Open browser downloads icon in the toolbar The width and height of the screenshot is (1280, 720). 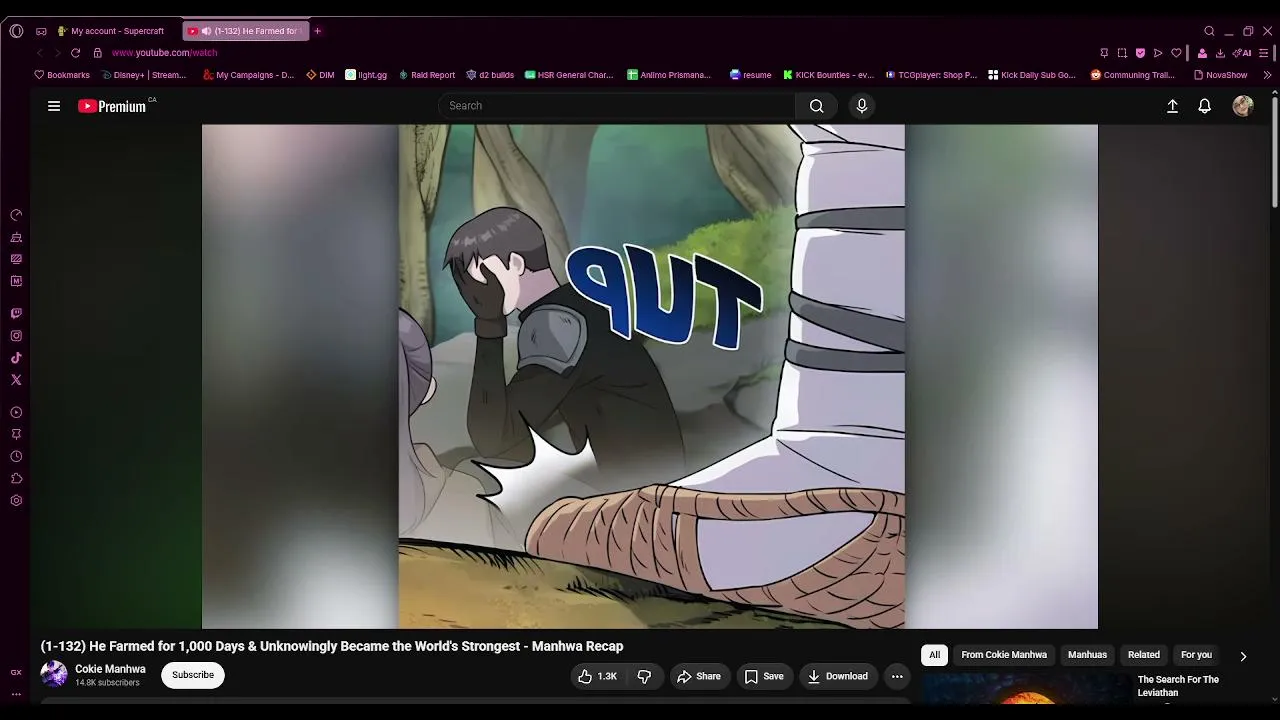[x=1220, y=53]
